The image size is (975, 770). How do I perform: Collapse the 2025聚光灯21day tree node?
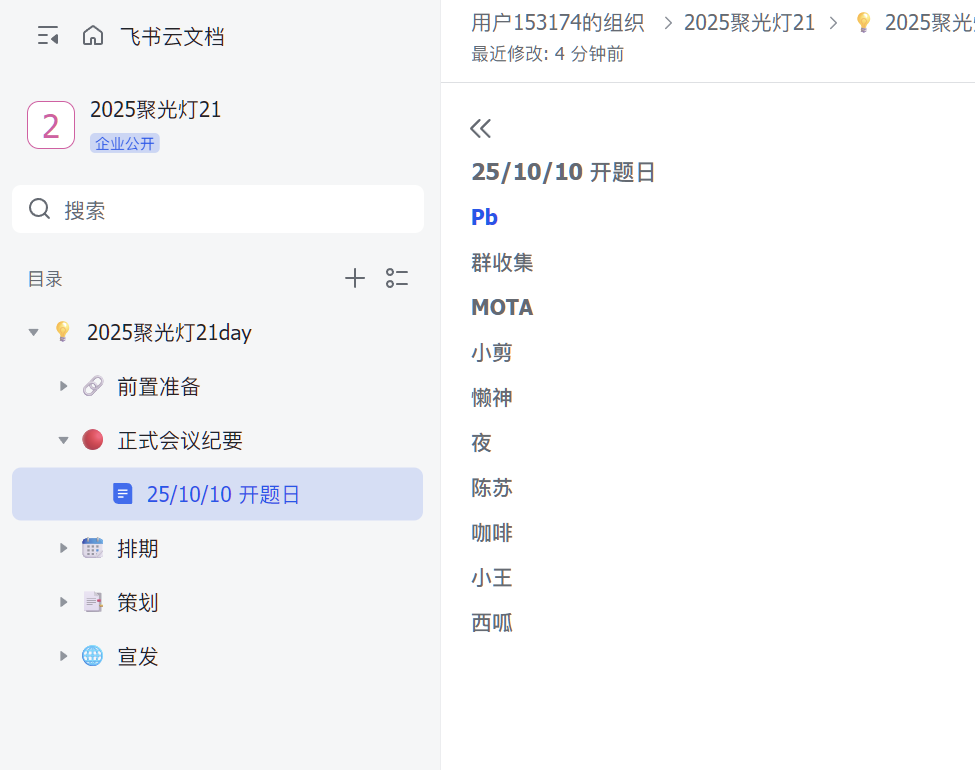click(34, 332)
